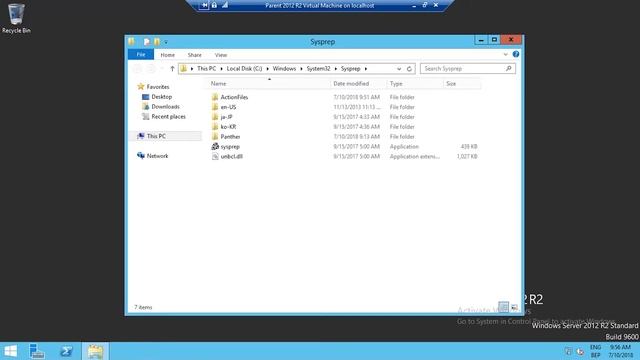Click Sysprep breadcrumb in address bar
The height and width of the screenshot is (360, 640).
click(351, 69)
